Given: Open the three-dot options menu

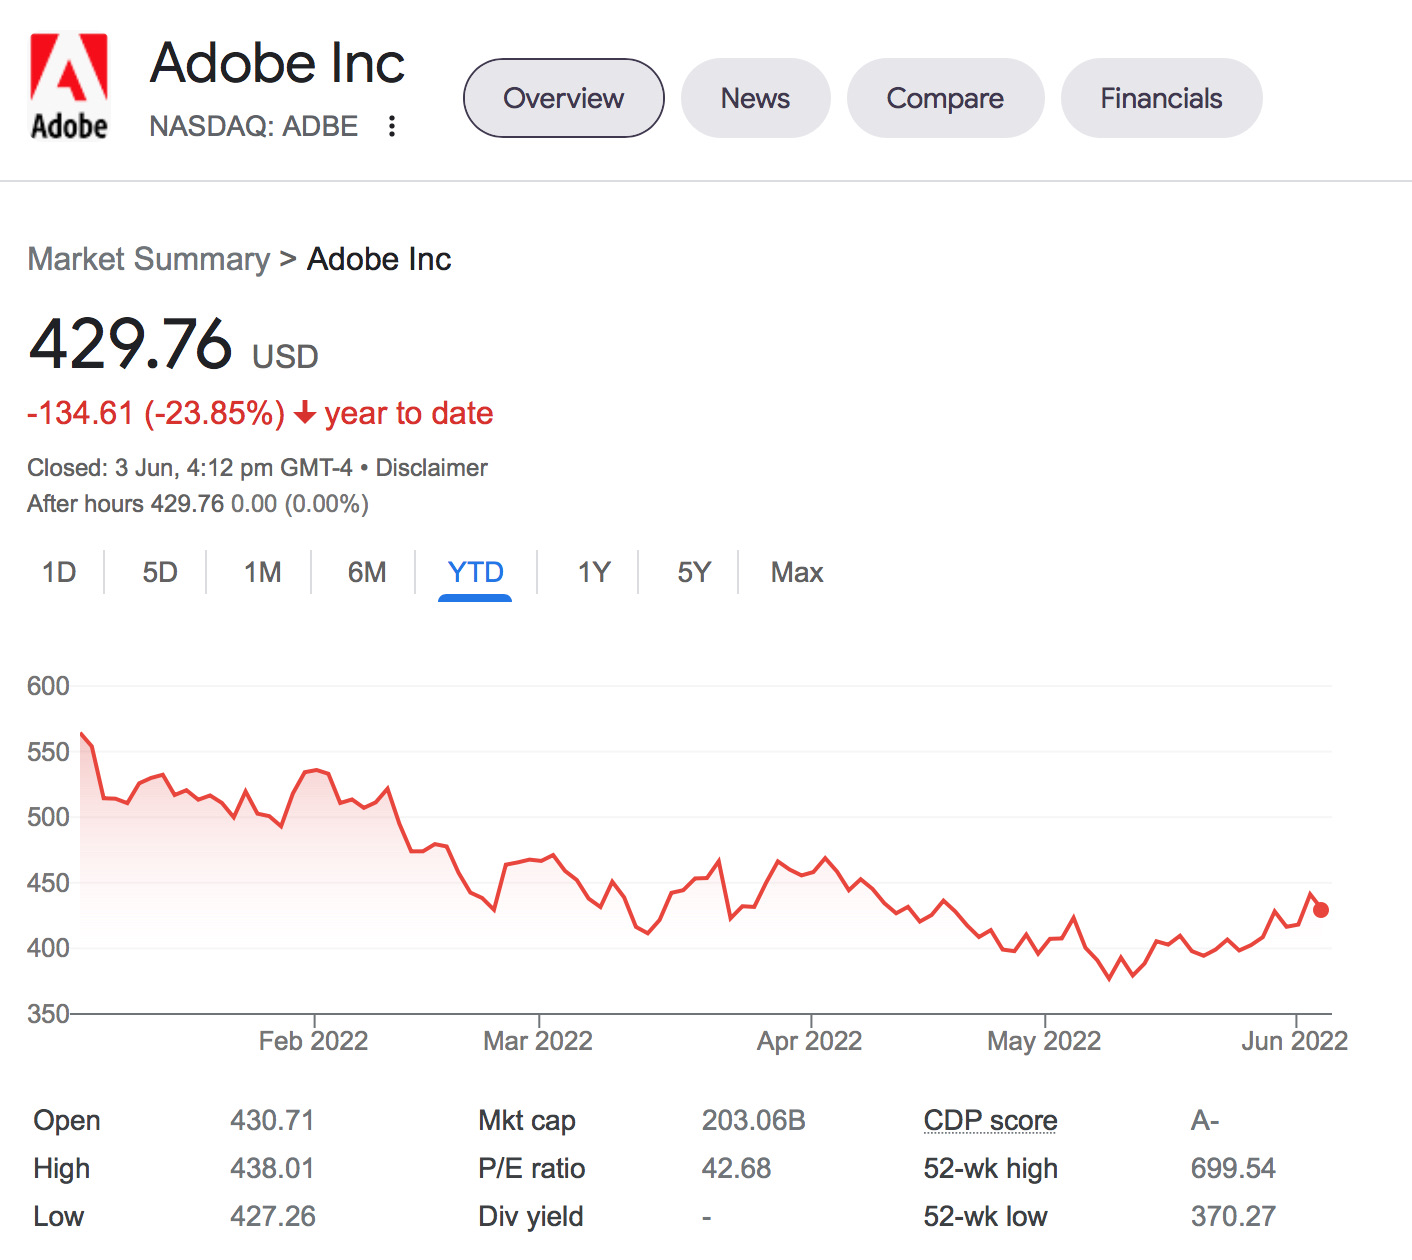Looking at the screenshot, I should click(x=392, y=126).
